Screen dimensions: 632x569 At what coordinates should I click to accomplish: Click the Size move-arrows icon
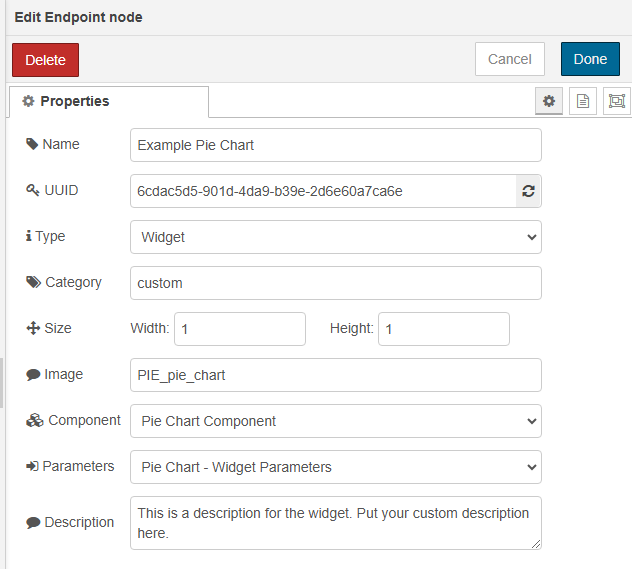[33, 328]
